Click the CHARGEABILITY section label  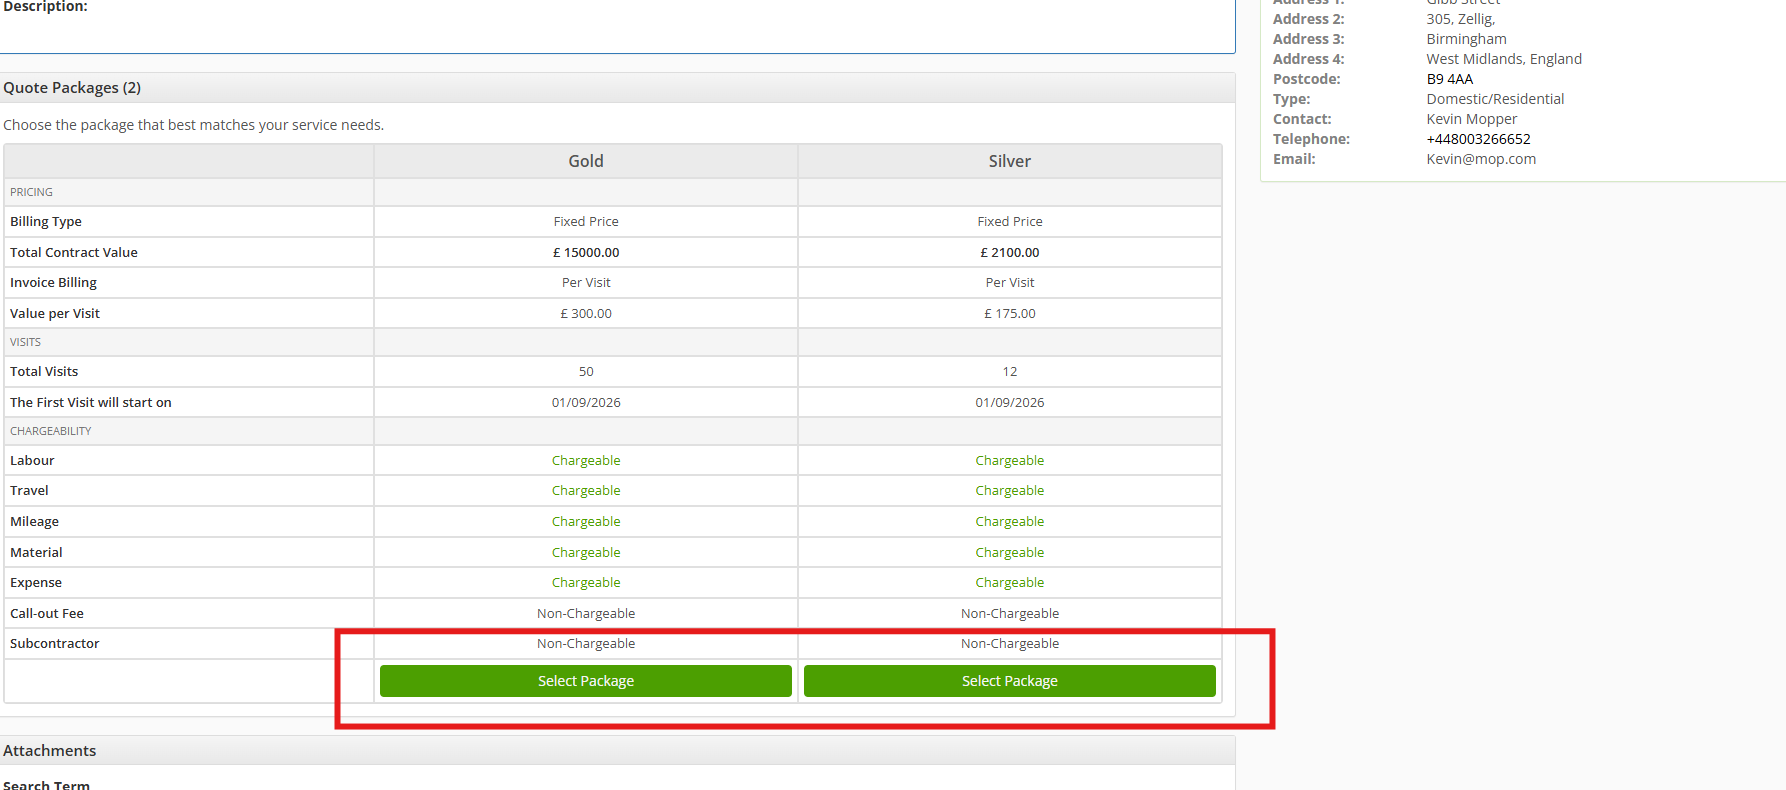pyautogui.click(x=50, y=431)
